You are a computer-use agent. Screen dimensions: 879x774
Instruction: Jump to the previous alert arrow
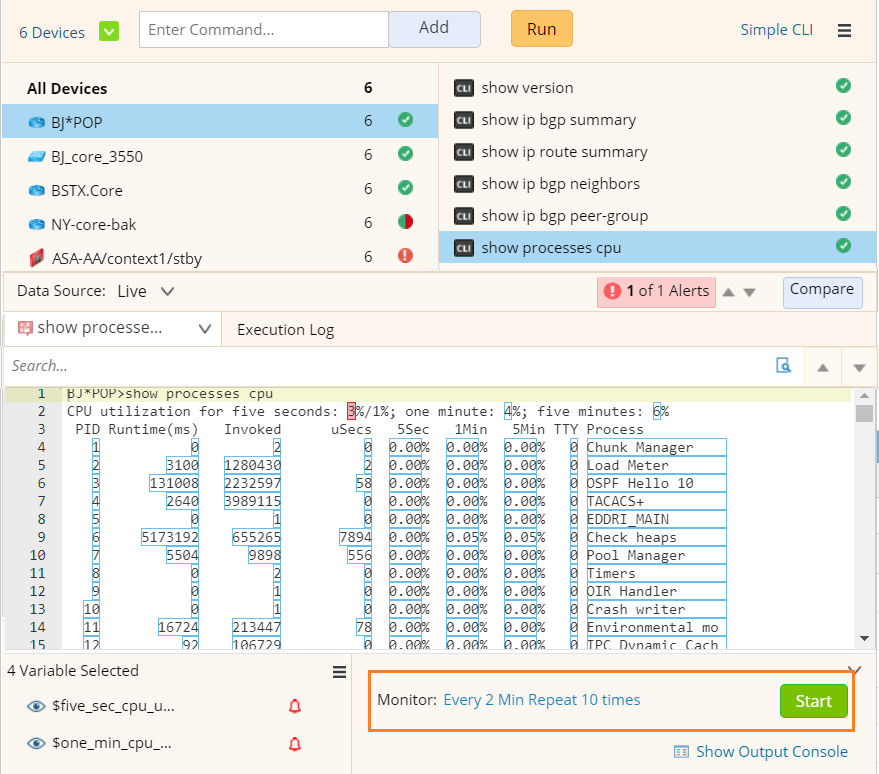728,292
